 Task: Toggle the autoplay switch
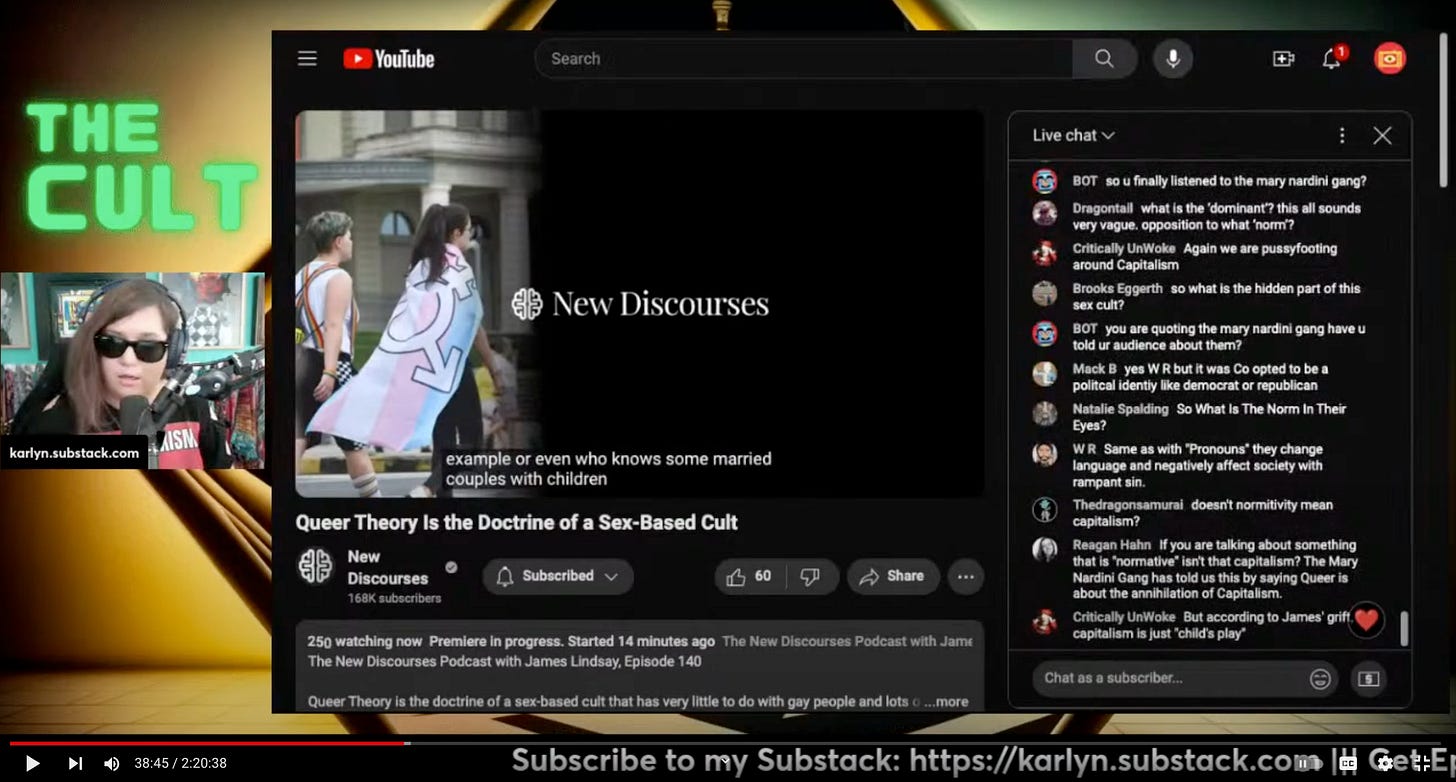(x=1310, y=763)
